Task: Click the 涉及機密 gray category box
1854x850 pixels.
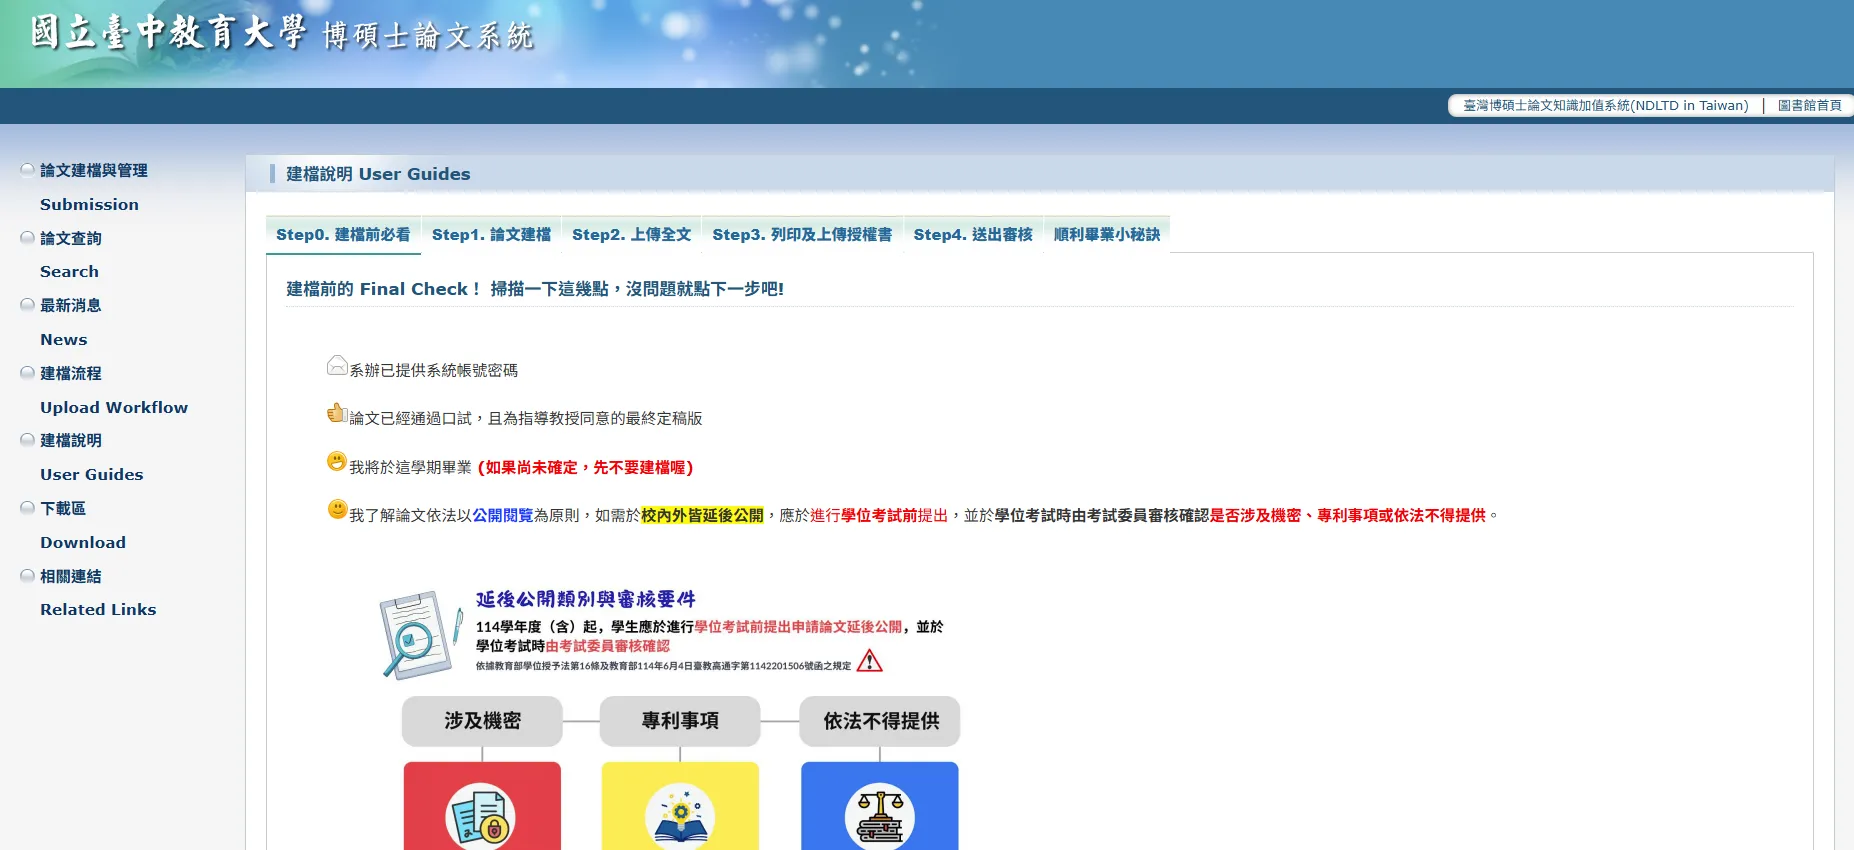Action: (482, 721)
